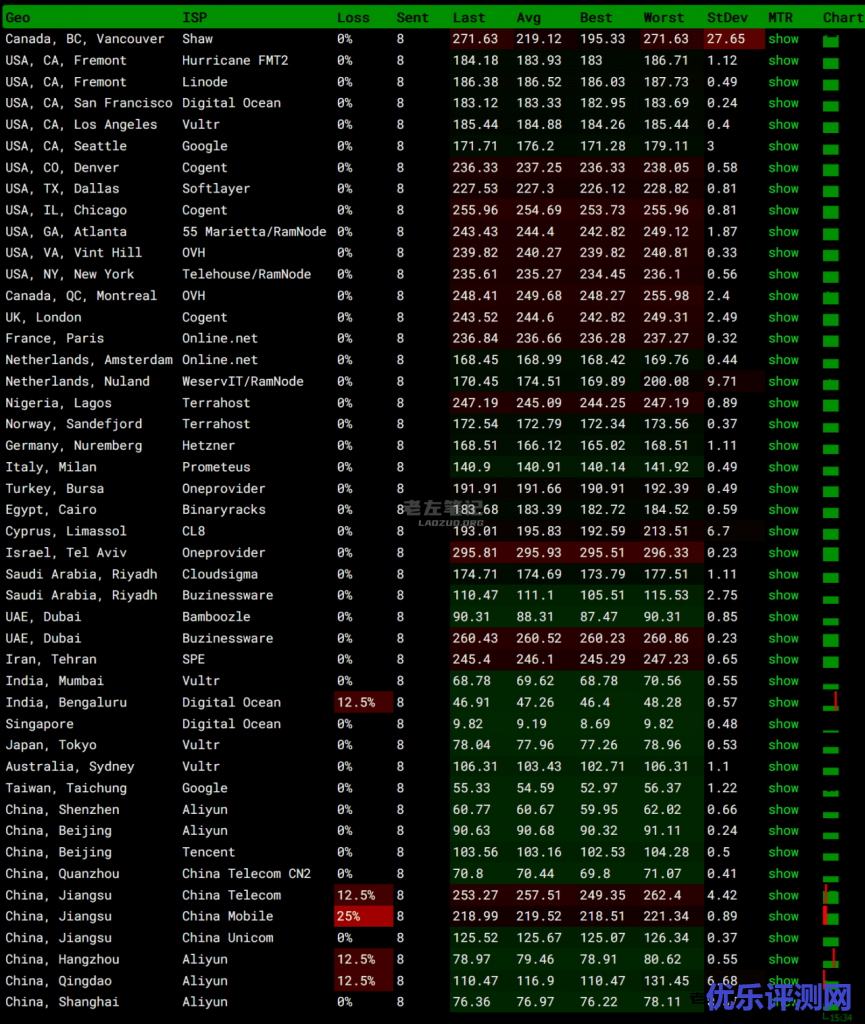
Task: Click show for the Hurricane FMT2 row
Action: 783,61
